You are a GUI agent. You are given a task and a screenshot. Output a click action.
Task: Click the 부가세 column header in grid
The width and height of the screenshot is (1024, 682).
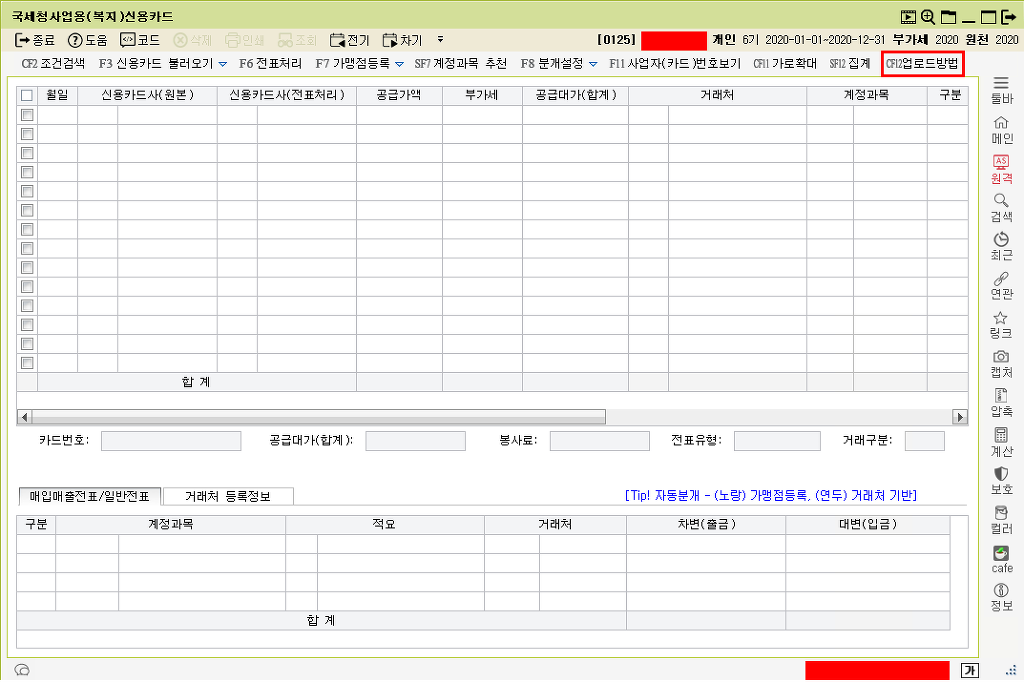point(482,95)
